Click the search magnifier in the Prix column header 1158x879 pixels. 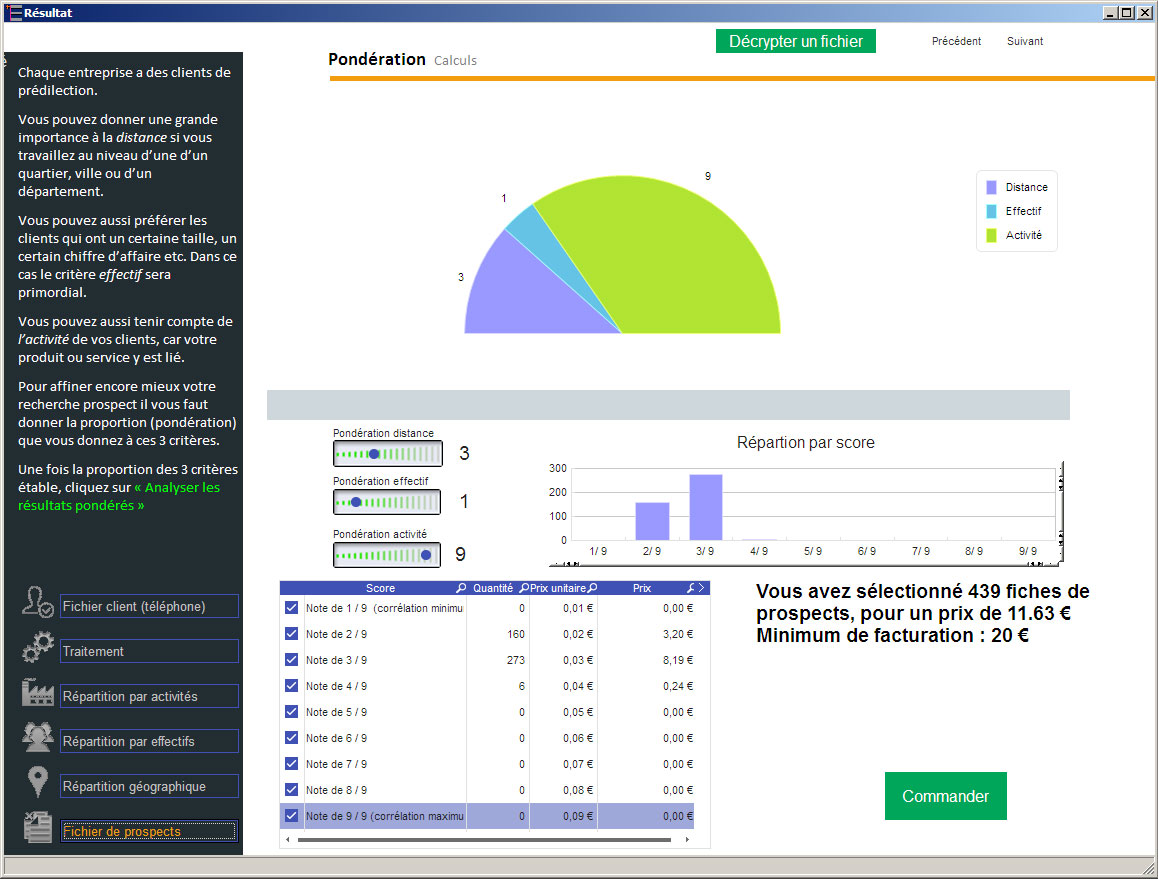coord(691,588)
